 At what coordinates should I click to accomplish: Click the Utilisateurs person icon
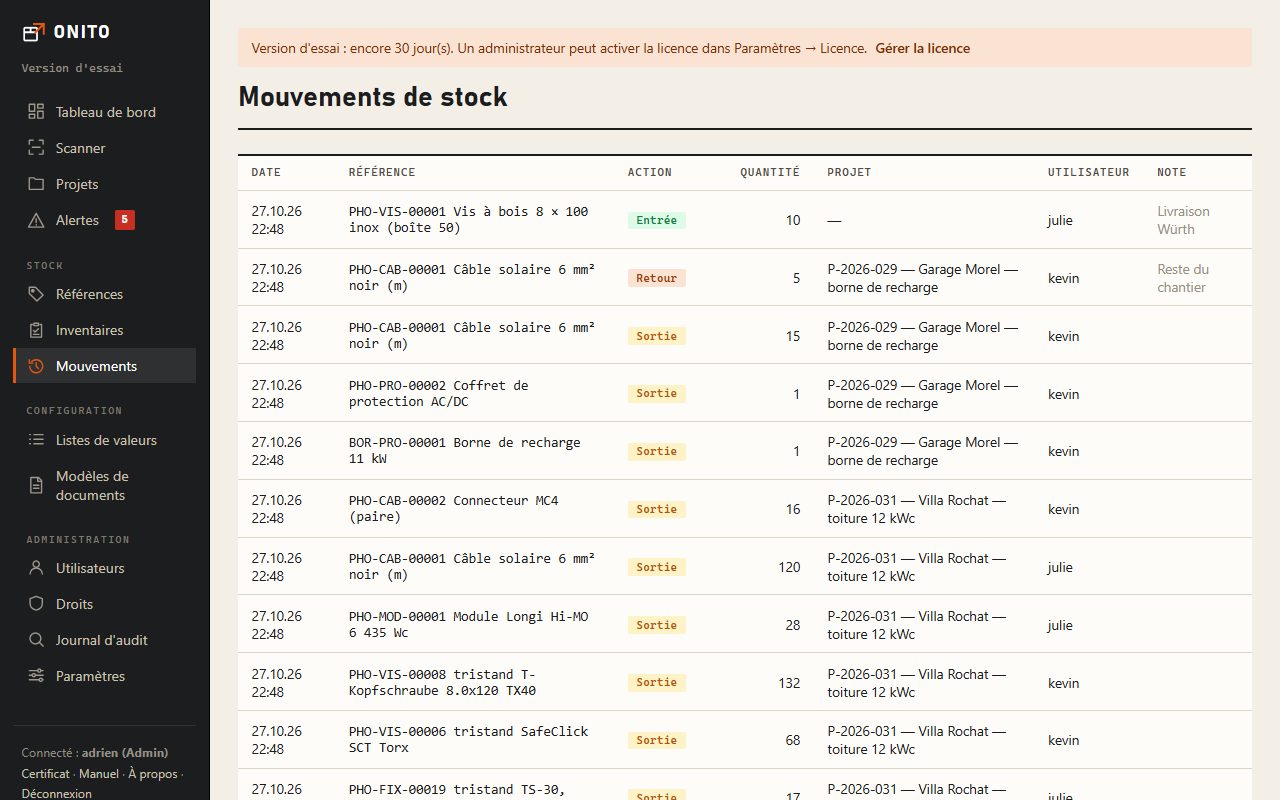pyautogui.click(x=36, y=568)
